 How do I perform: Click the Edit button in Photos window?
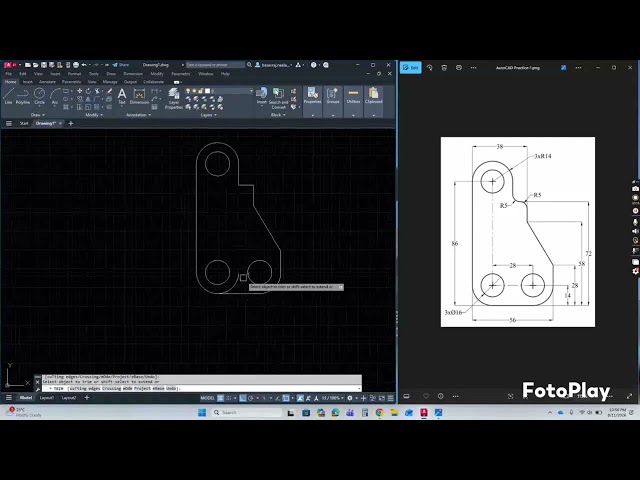tap(411, 68)
